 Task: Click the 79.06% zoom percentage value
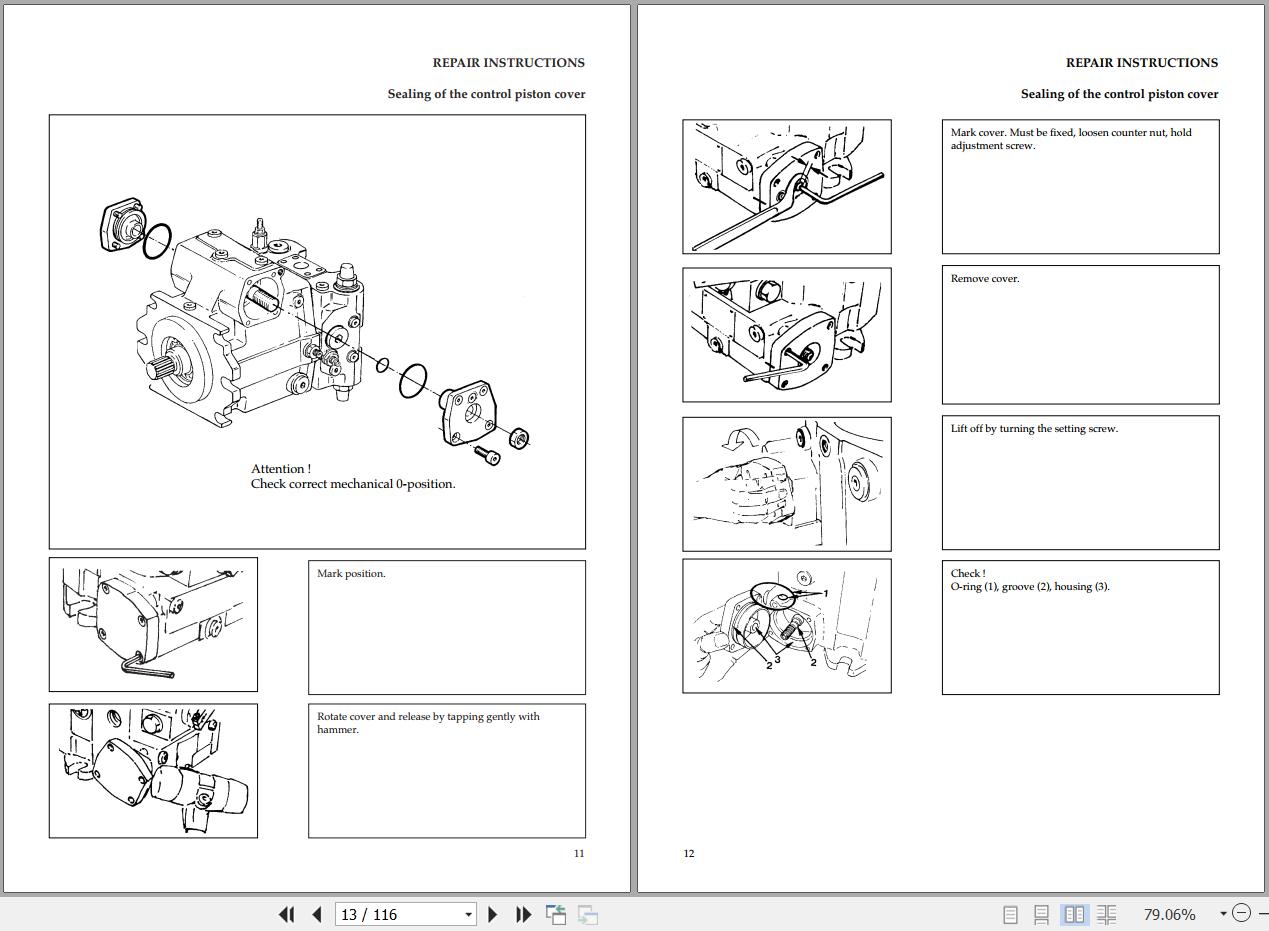pos(1168,914)
